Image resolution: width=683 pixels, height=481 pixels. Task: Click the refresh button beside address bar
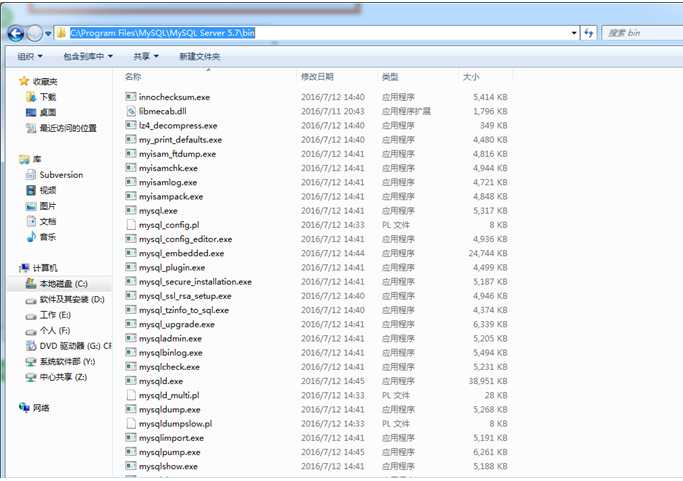(x=589, y=33)
